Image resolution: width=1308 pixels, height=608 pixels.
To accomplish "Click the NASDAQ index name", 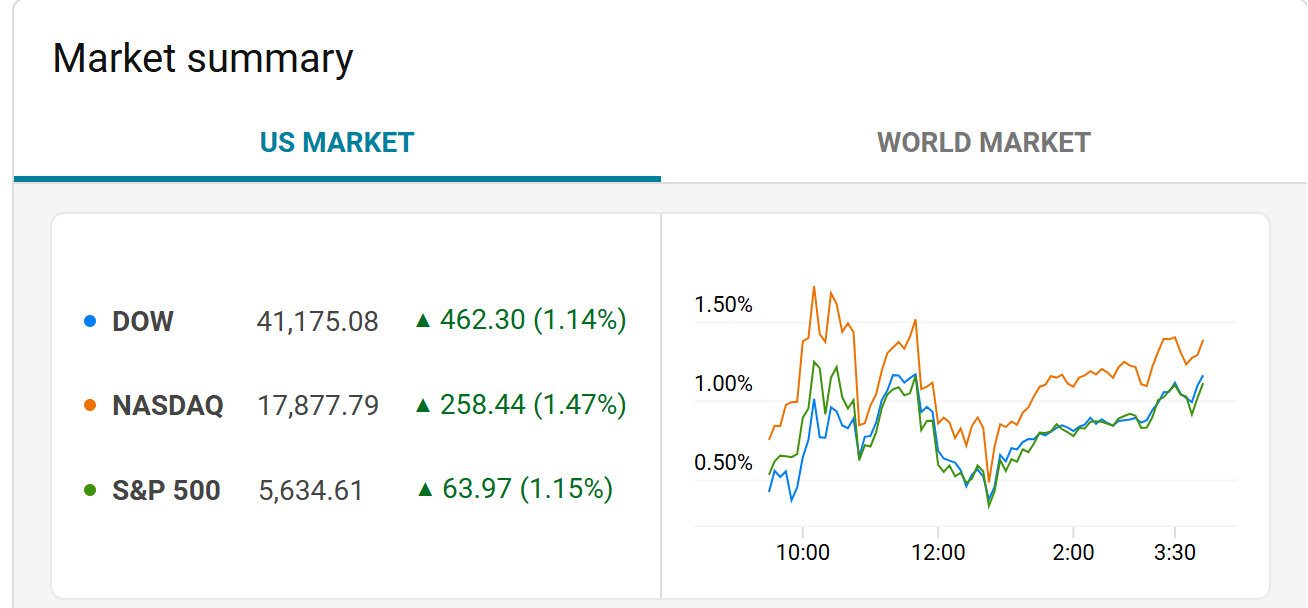I will (x=168, y=405).
